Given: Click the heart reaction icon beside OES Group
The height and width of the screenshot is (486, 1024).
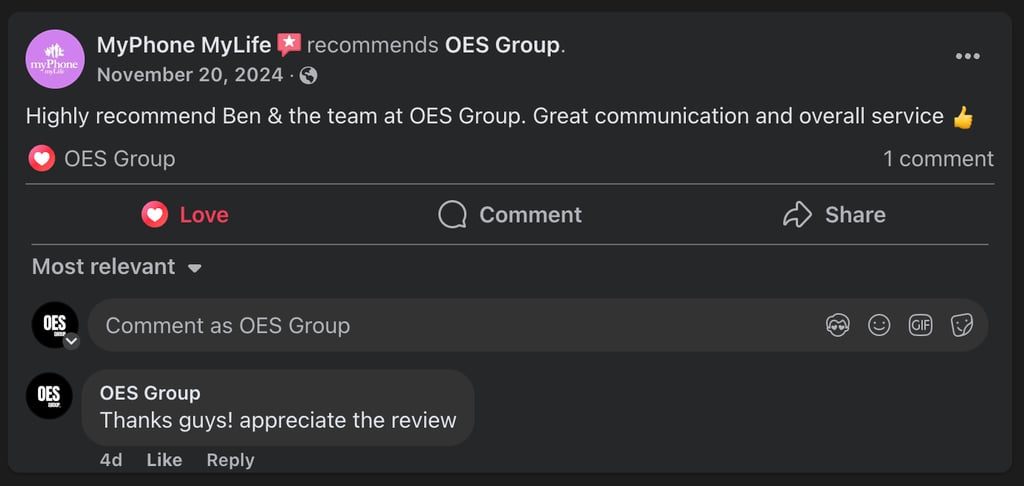Looking at the screenshot, I should coord(41,159).
